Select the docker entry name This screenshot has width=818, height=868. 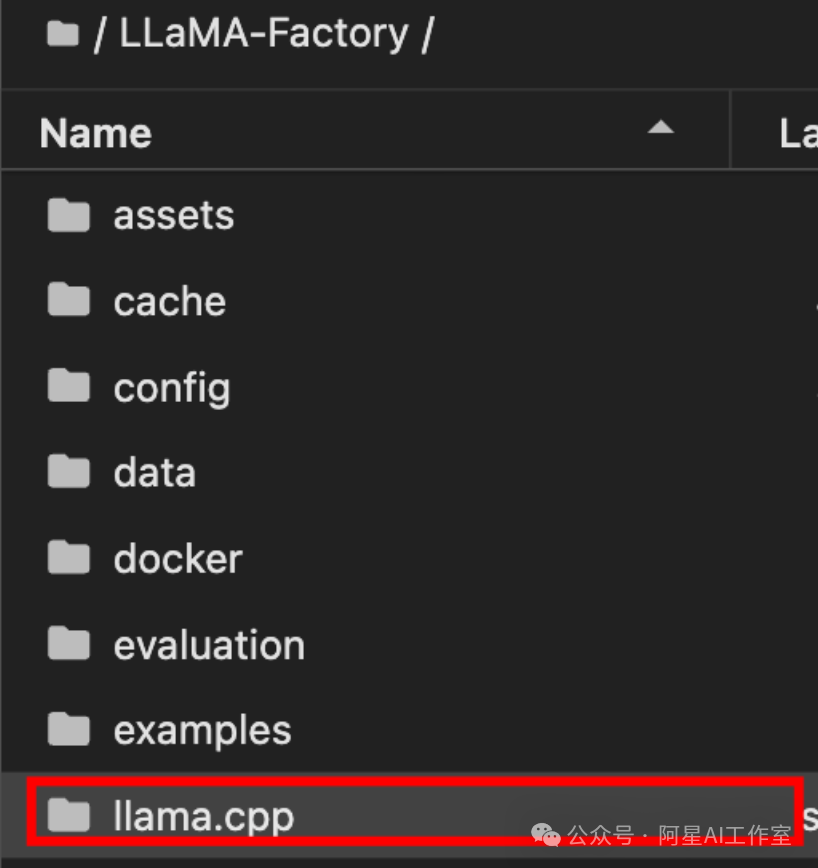click(178, 558)
